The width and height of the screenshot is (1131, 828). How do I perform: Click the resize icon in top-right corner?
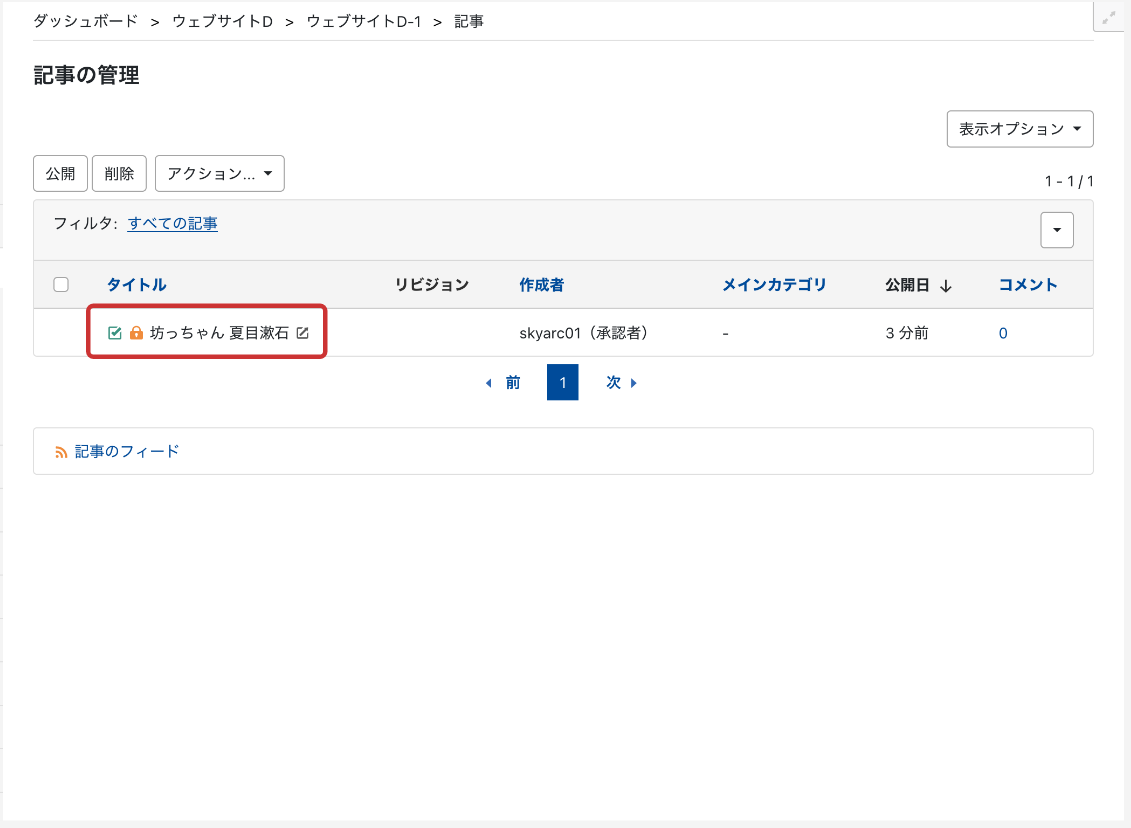1108,17
